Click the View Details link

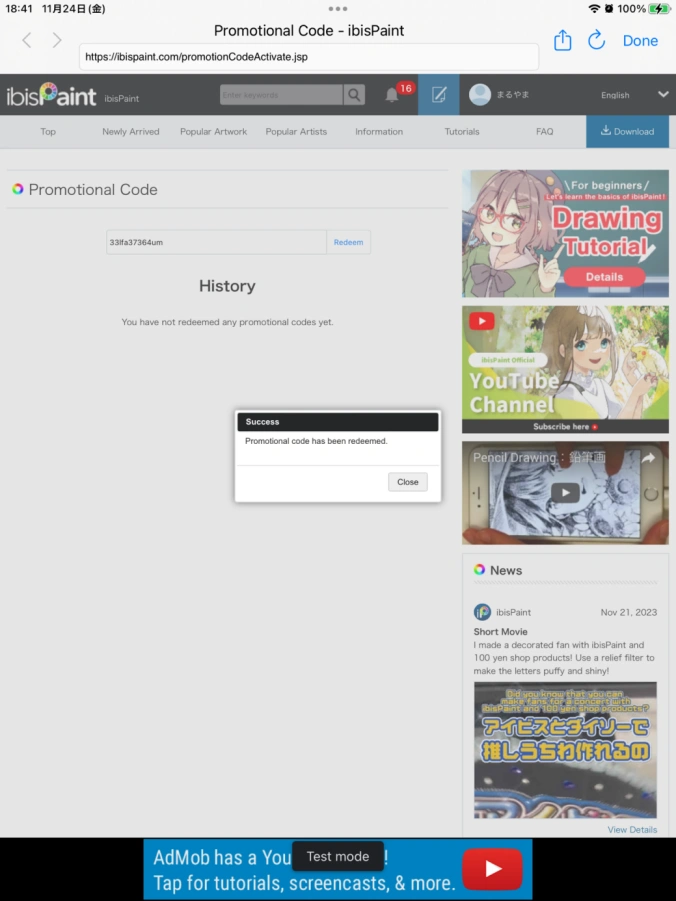632,829
